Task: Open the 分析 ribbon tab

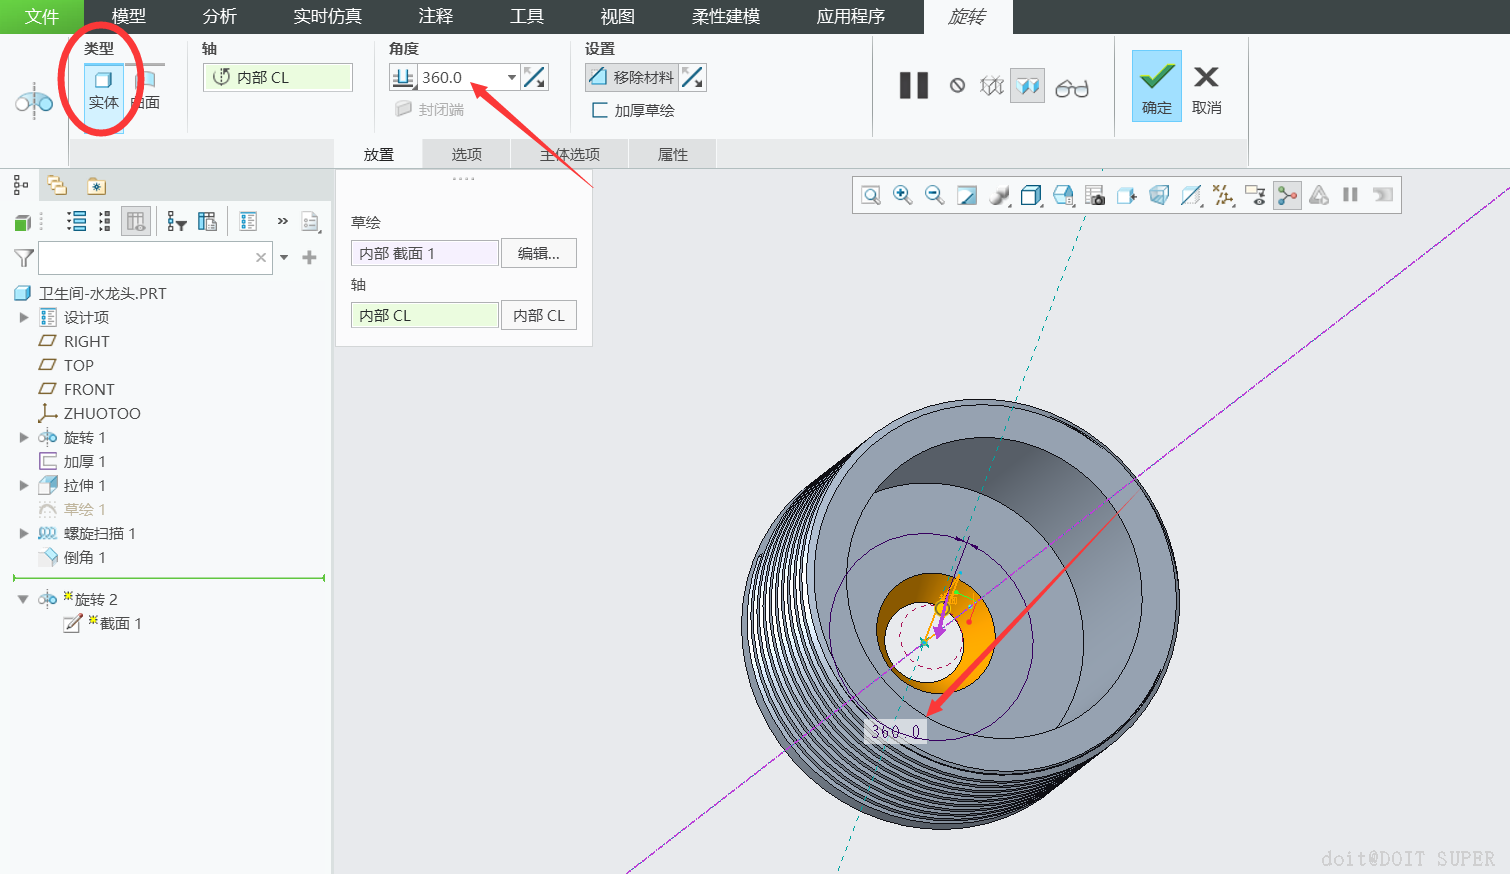Action: point(219,16)
